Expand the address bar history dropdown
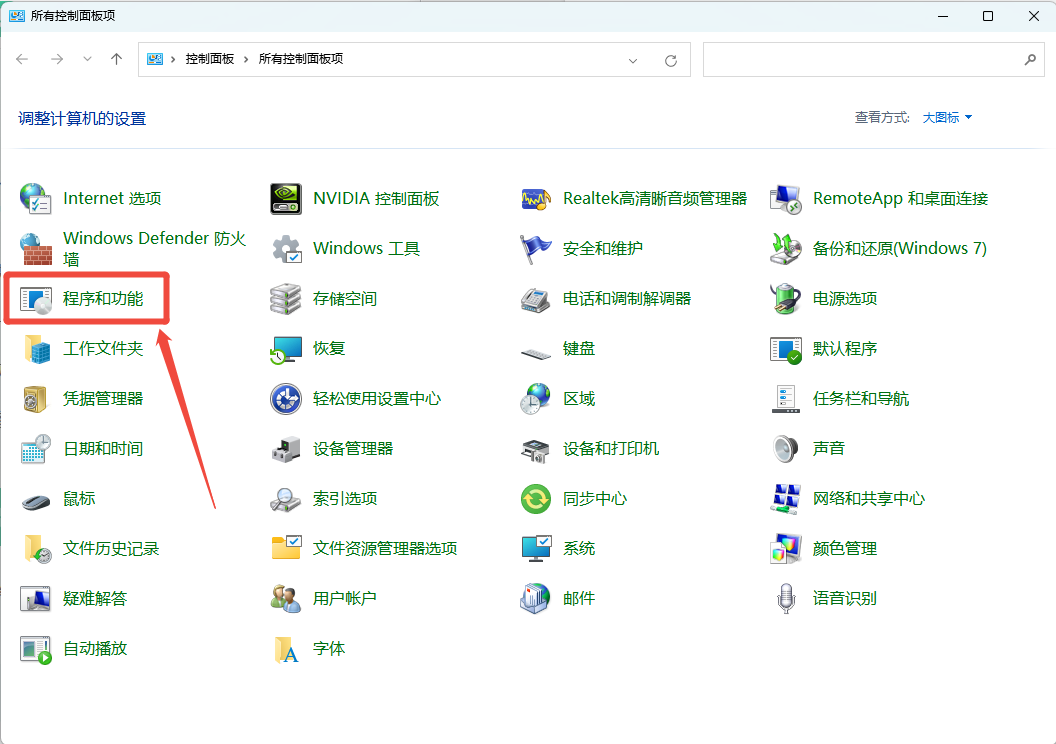This screenshot has width=1056, height=744. tap(632, 61)
